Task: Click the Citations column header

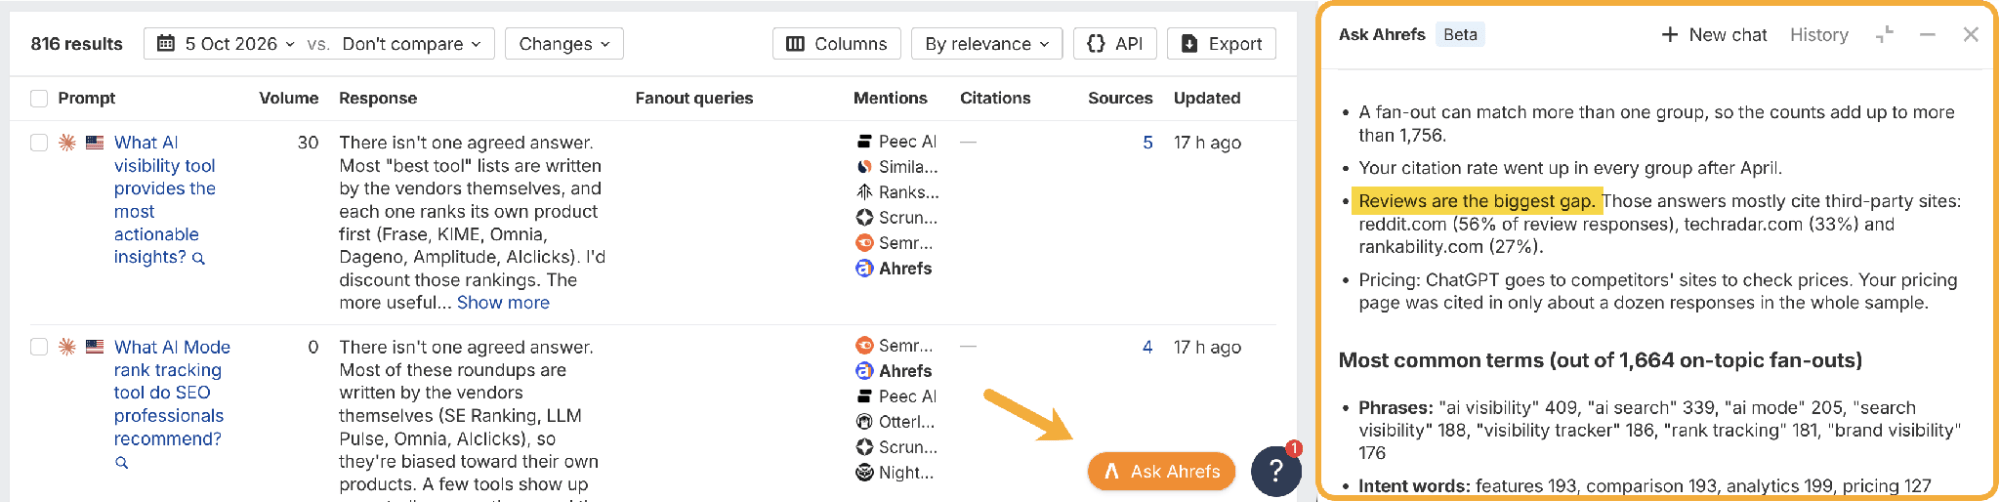Action: 995,98
